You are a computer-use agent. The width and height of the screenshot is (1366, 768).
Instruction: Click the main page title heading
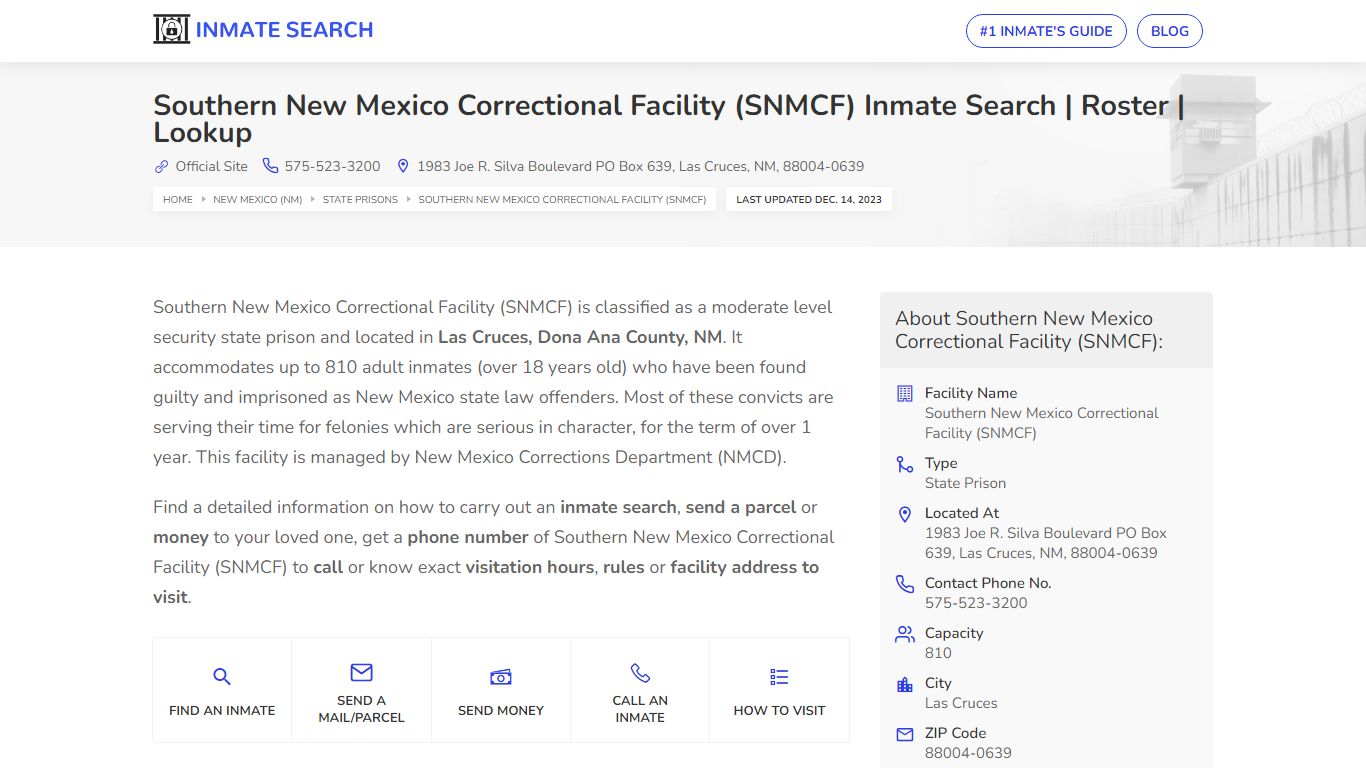click(x=669, y=119)
